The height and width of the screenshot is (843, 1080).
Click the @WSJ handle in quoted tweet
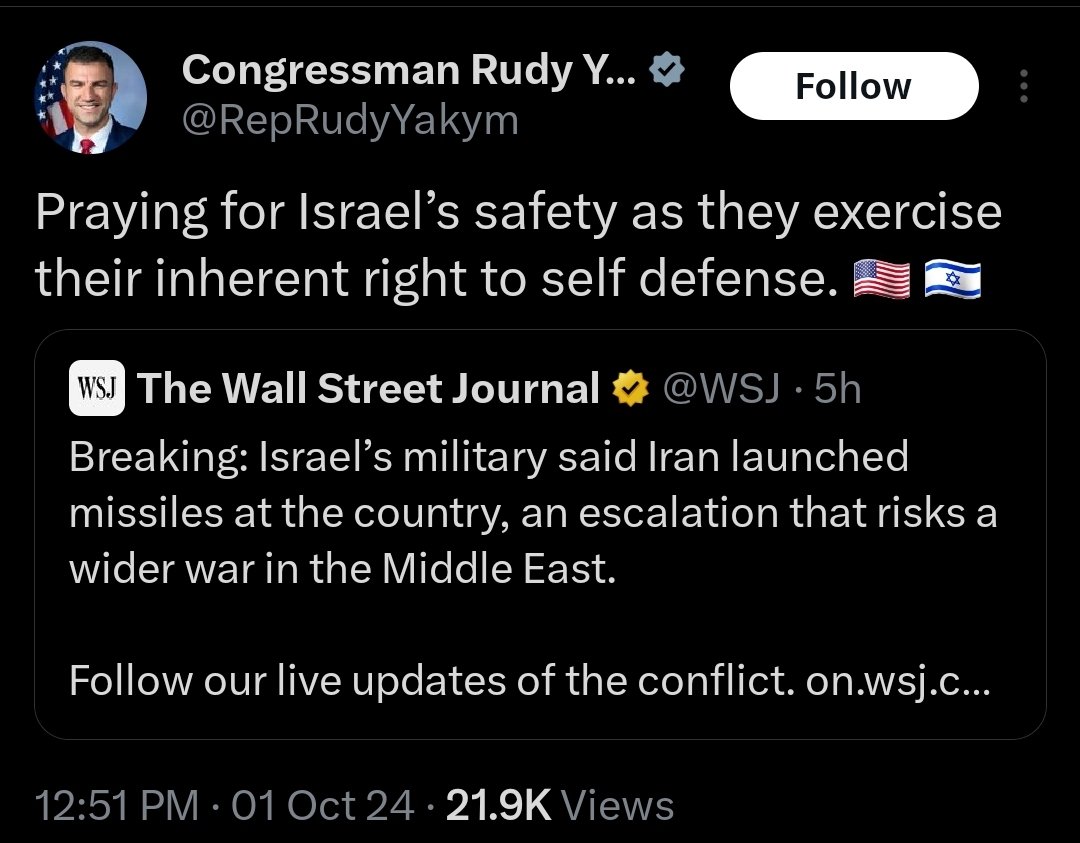[720, 388]
